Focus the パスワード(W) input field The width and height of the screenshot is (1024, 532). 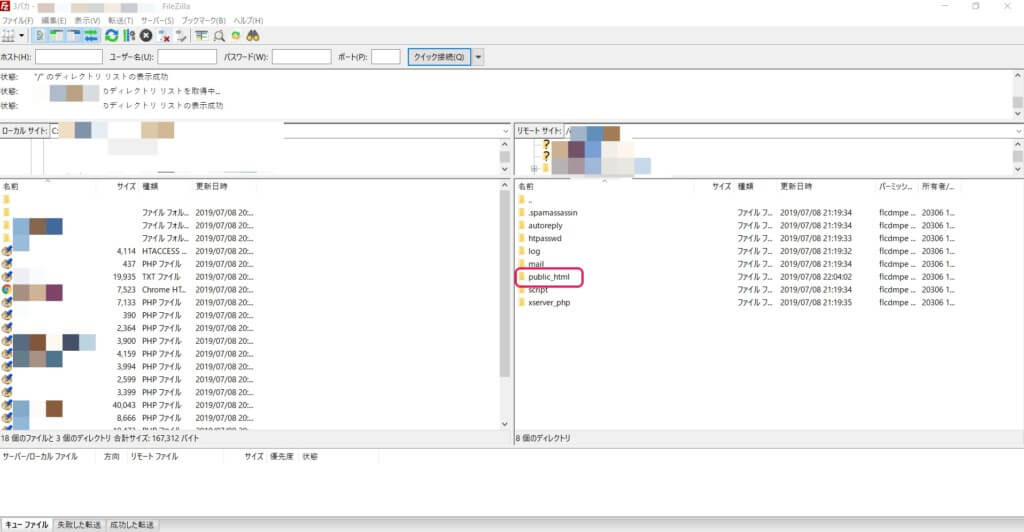click(x=301, y=57)
